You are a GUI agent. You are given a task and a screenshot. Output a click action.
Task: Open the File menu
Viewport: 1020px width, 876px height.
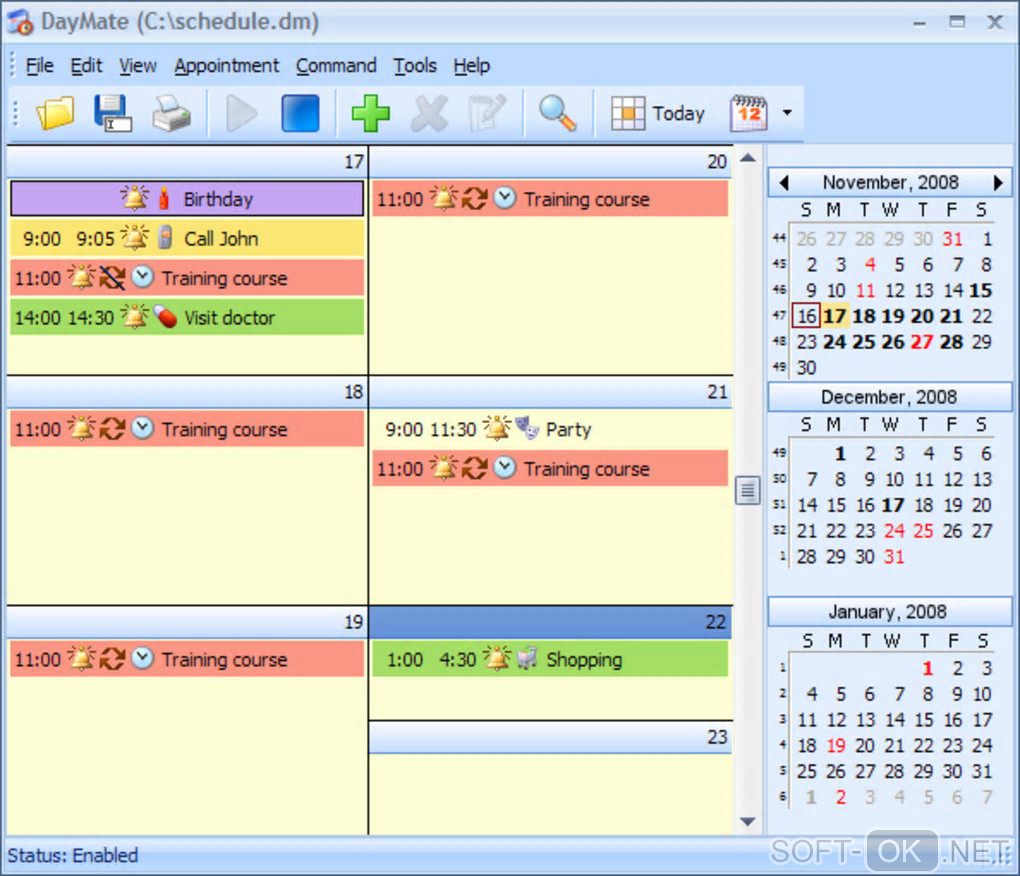click(39, 66)
